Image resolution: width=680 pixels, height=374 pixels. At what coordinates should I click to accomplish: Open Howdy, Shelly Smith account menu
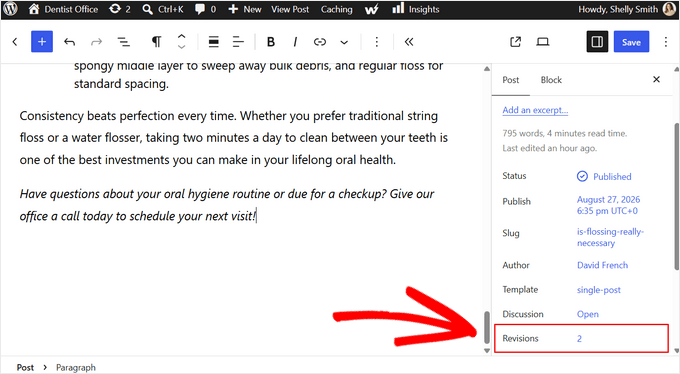click(618, 9)
